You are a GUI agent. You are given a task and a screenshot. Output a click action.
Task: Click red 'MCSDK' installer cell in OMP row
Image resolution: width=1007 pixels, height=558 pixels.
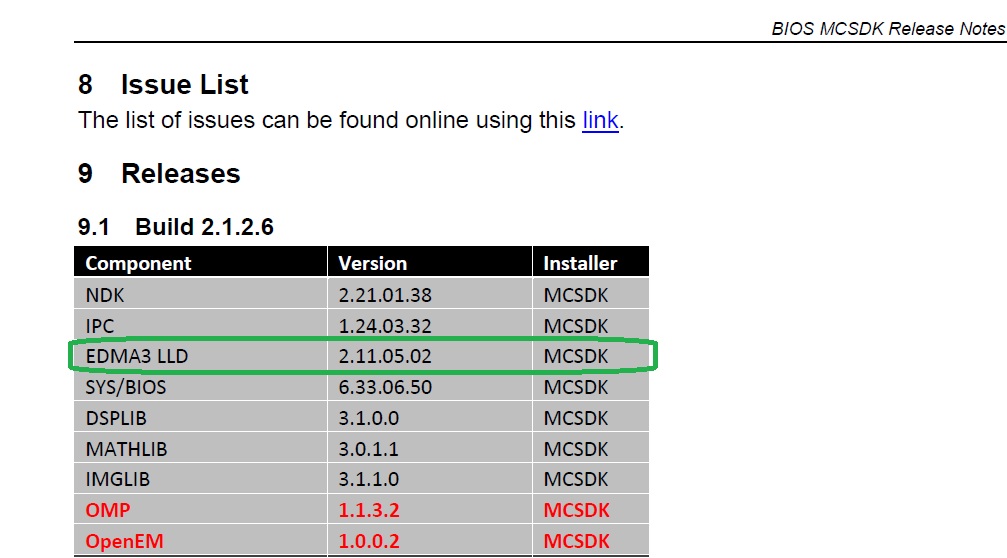coord(590,510)
